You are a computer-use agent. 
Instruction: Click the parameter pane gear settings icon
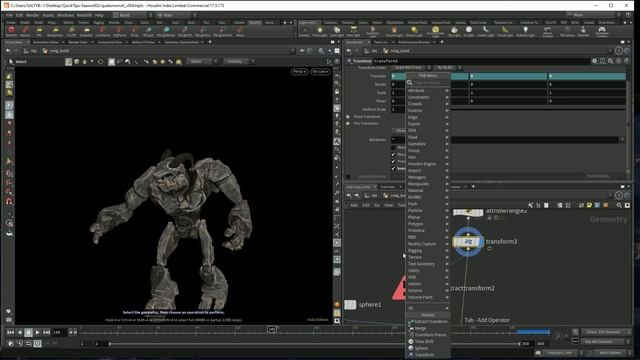coord(594,61)
